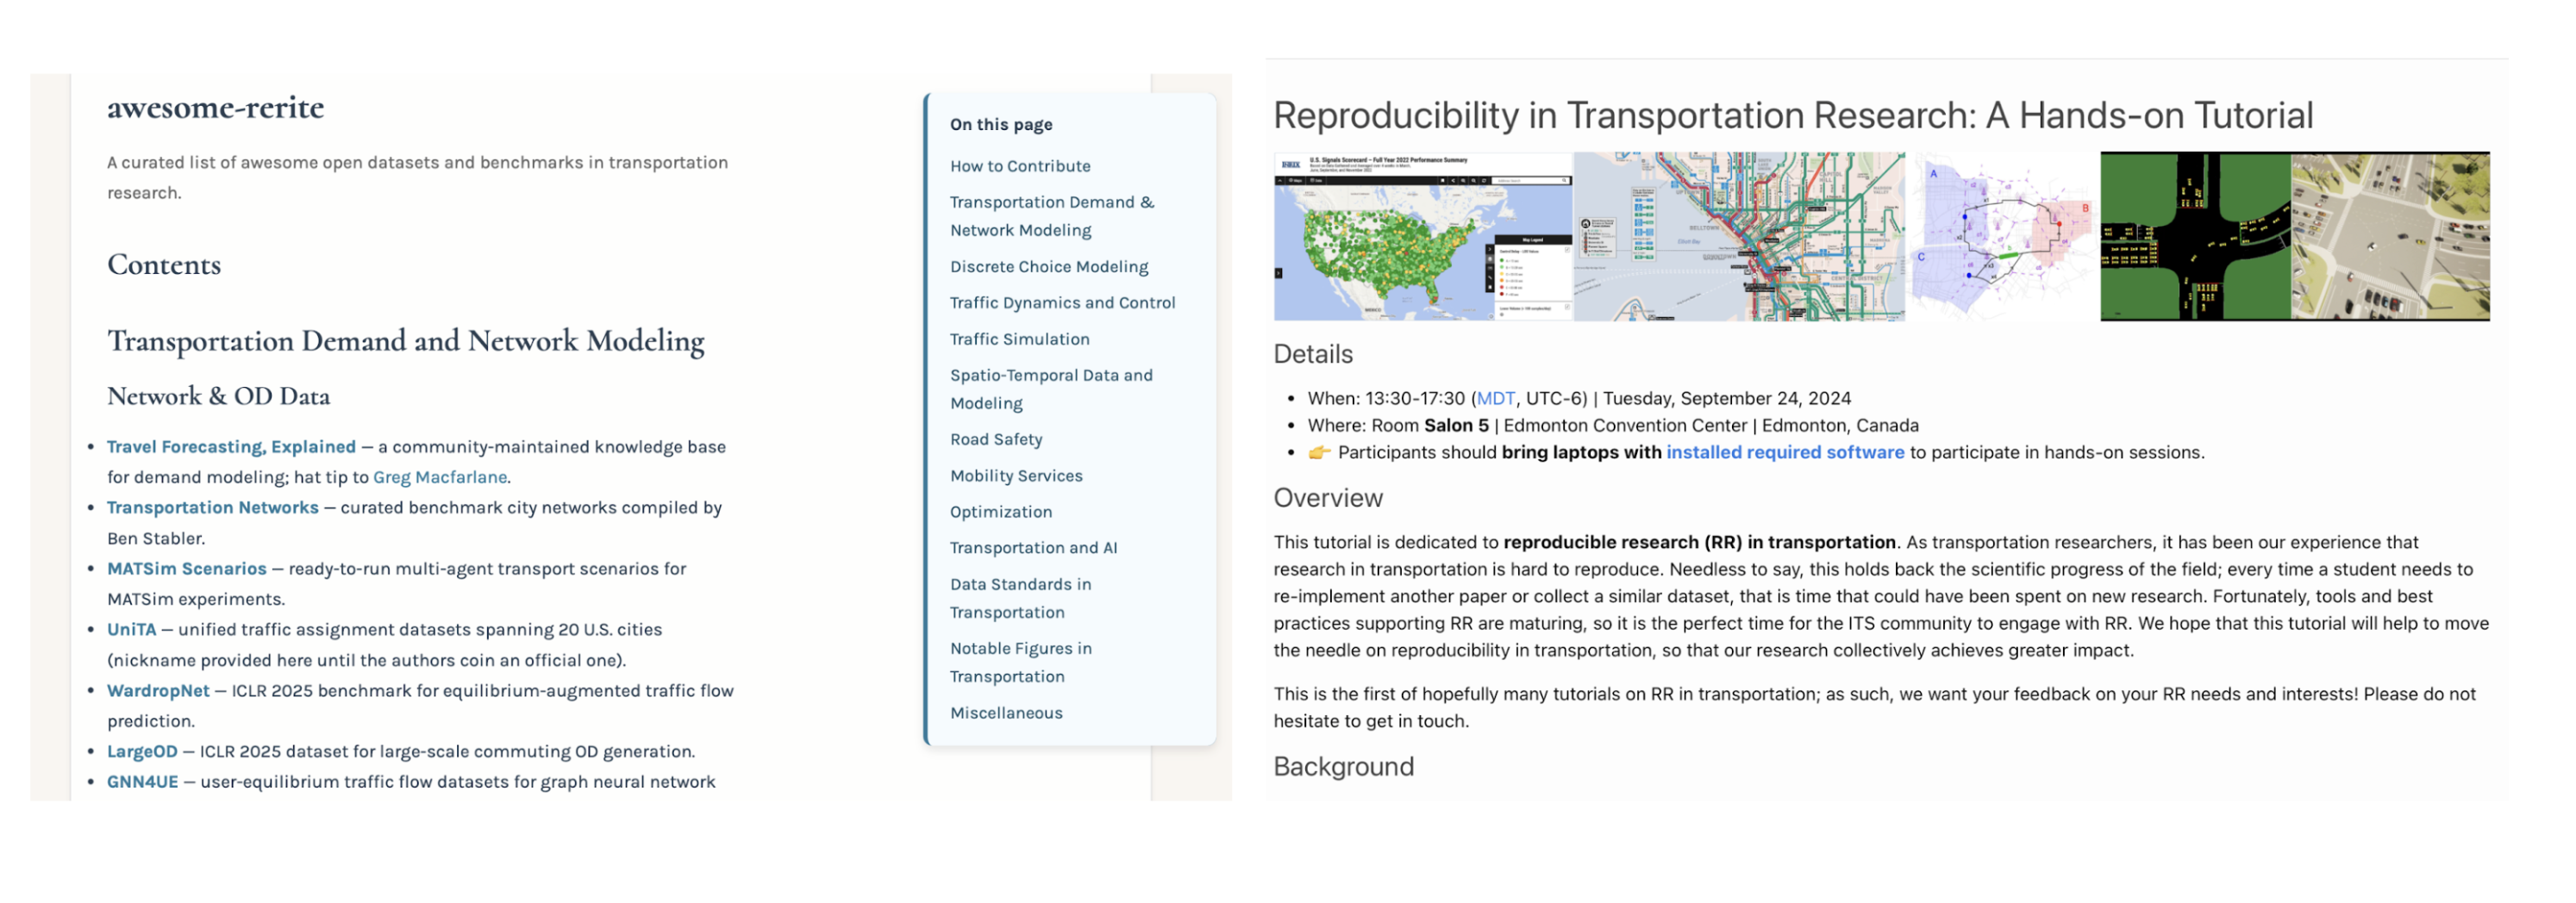Open the Transportation Networks link
Viewport: 2576px width, 903px height.
[x=212, y=507]
